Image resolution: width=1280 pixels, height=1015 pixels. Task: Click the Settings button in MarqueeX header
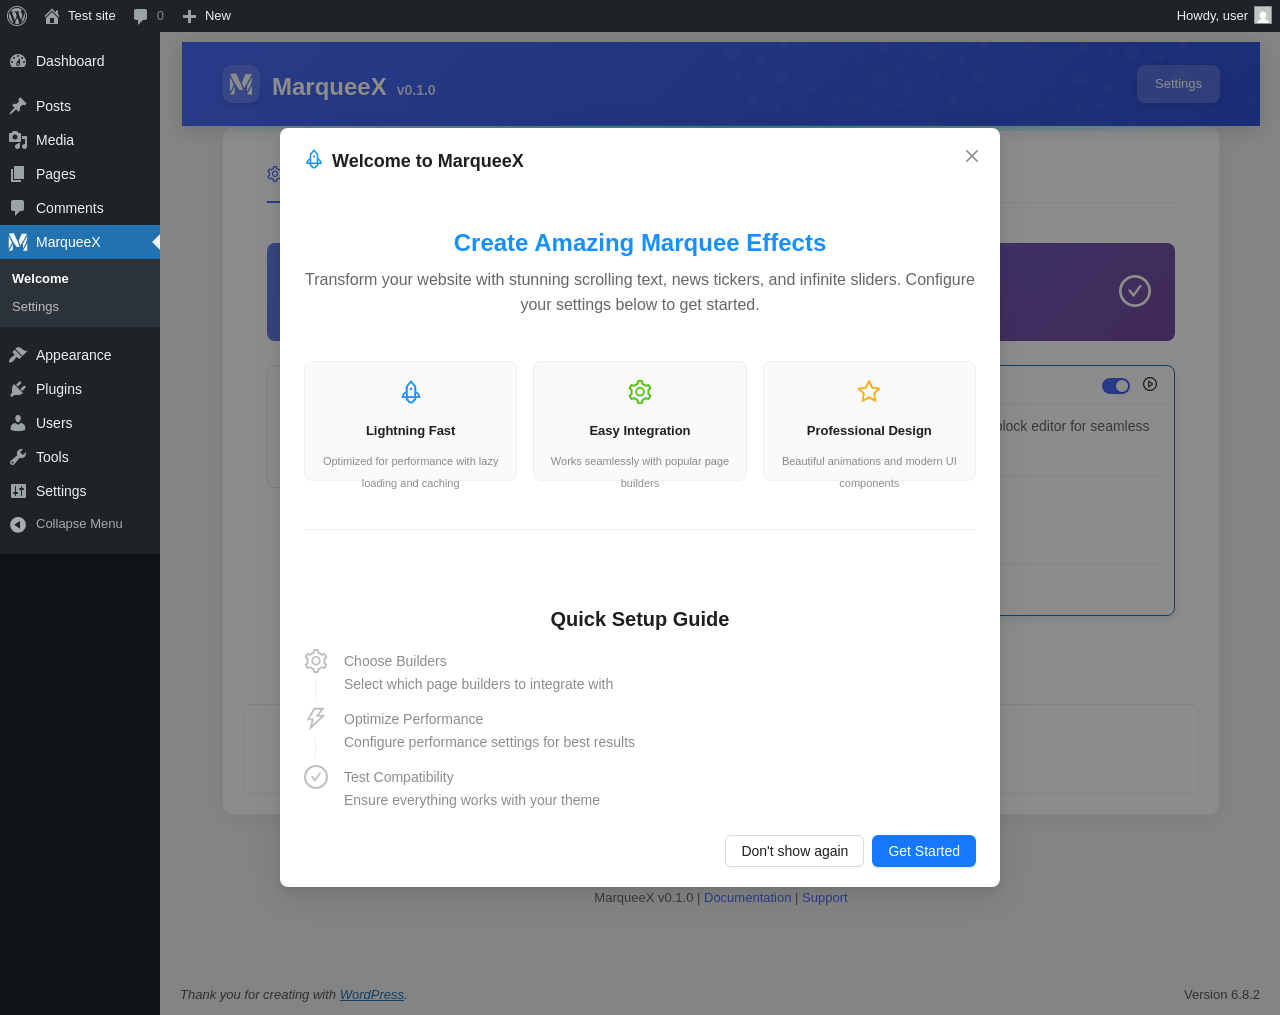click(1178, 84)
